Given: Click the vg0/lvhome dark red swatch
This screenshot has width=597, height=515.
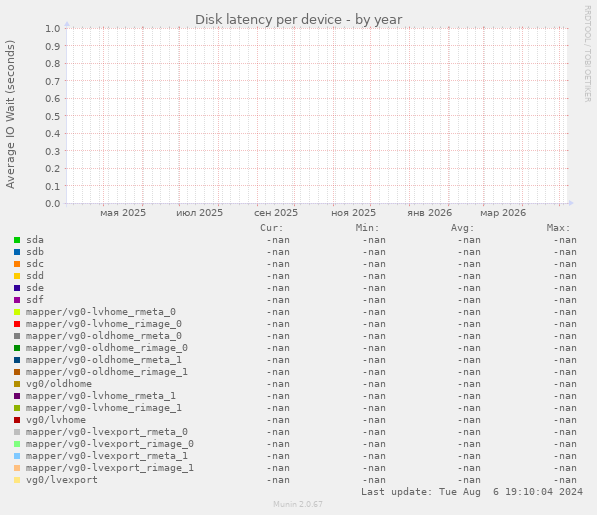Looking at the screenshot, I should coord(17,420).
